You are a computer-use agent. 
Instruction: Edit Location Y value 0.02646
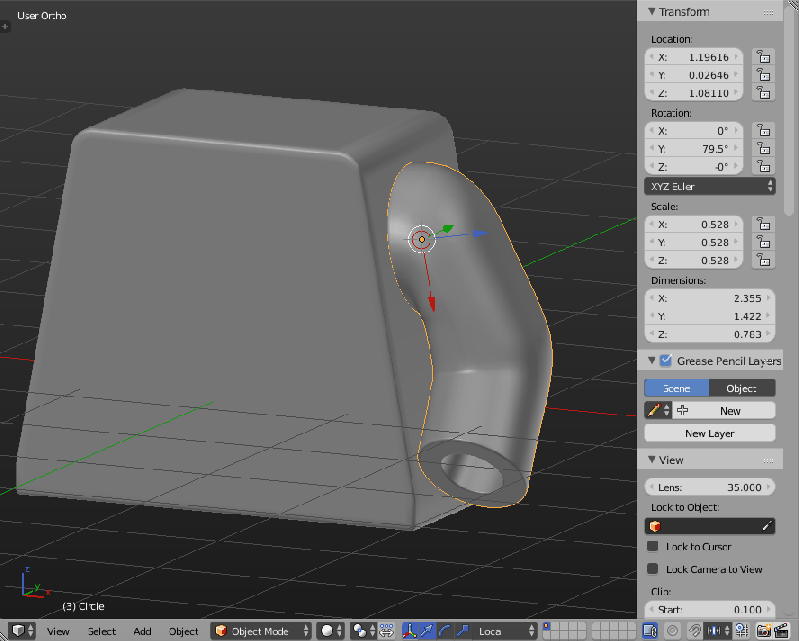coord(694,75)
